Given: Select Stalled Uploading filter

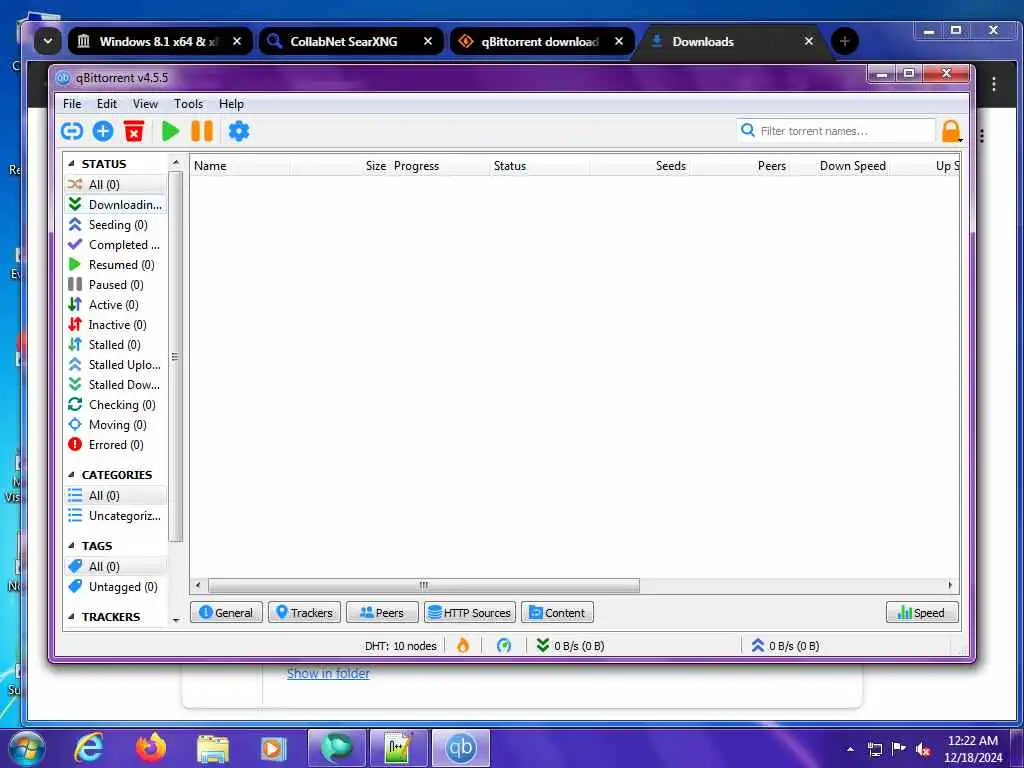Looking at the screenshot, I should click(x=116, y=364).
